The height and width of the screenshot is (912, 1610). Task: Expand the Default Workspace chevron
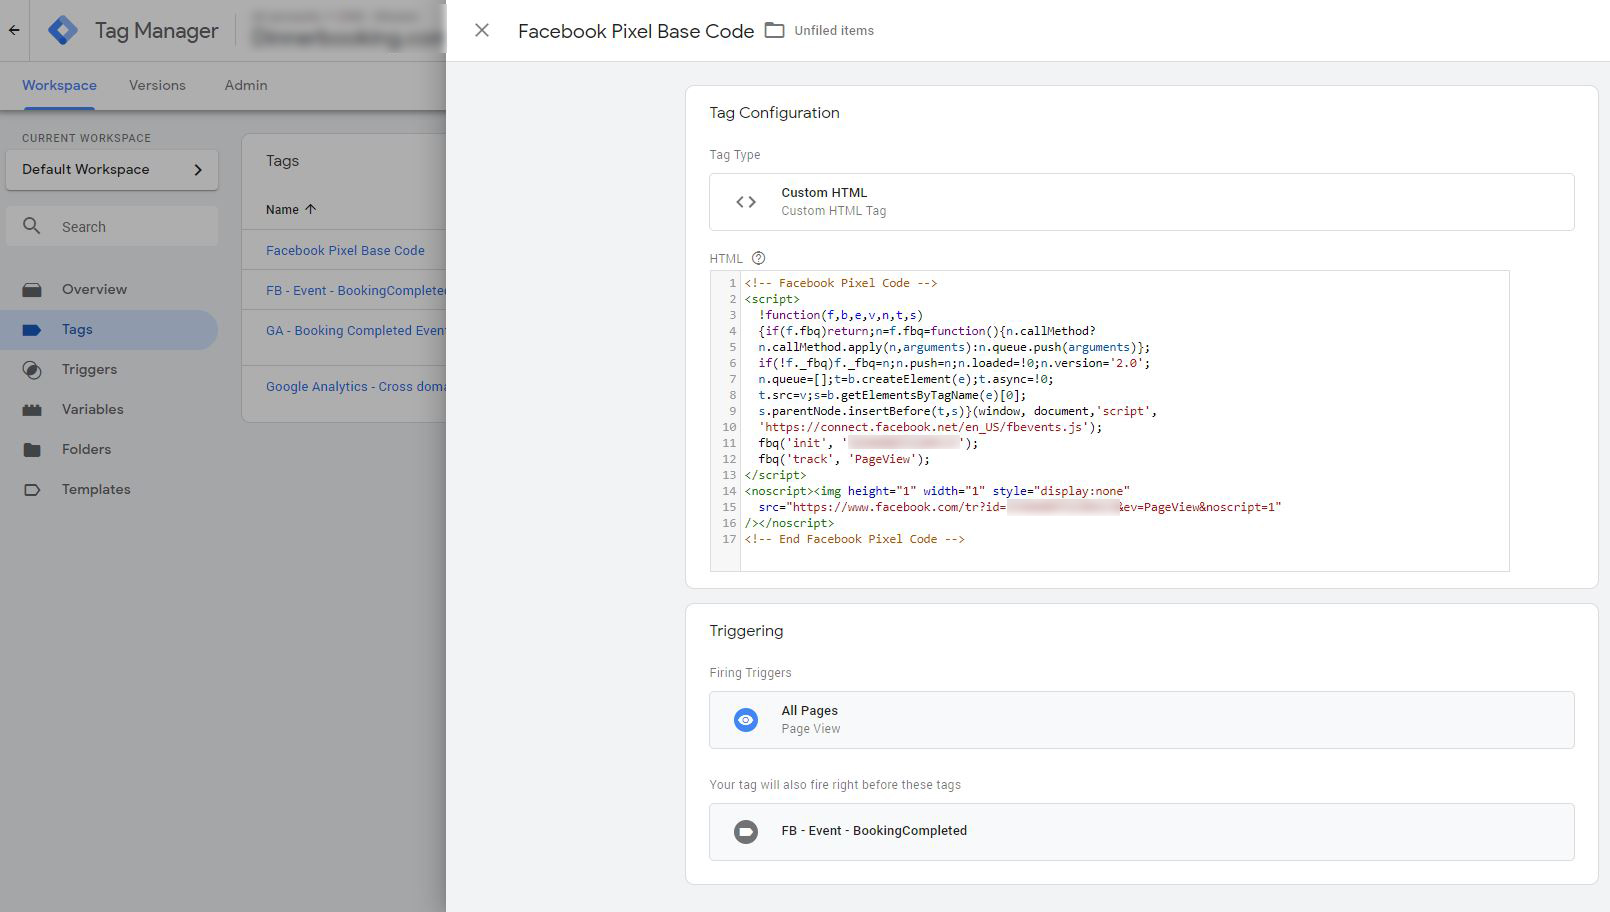pyautogui.click(x=198, y=170)
